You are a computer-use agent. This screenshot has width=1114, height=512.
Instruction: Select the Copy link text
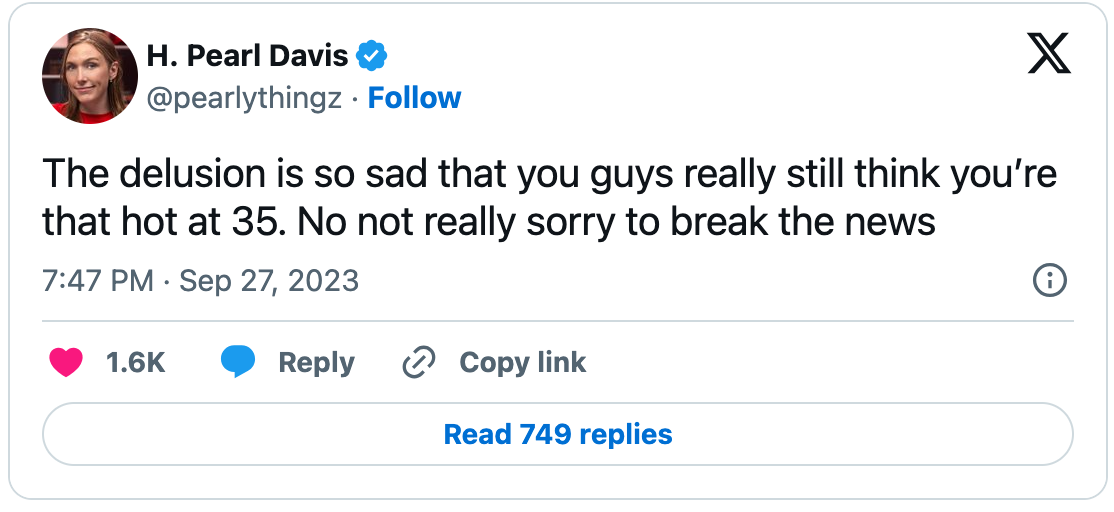(523, 362)
